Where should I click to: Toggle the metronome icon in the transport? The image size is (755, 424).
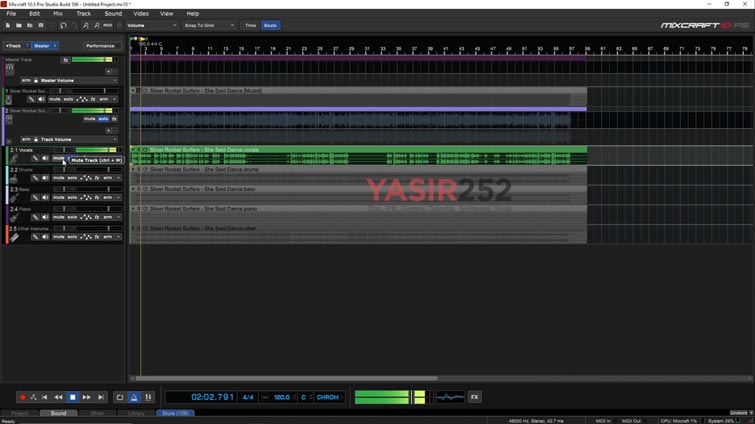[134, 397]
